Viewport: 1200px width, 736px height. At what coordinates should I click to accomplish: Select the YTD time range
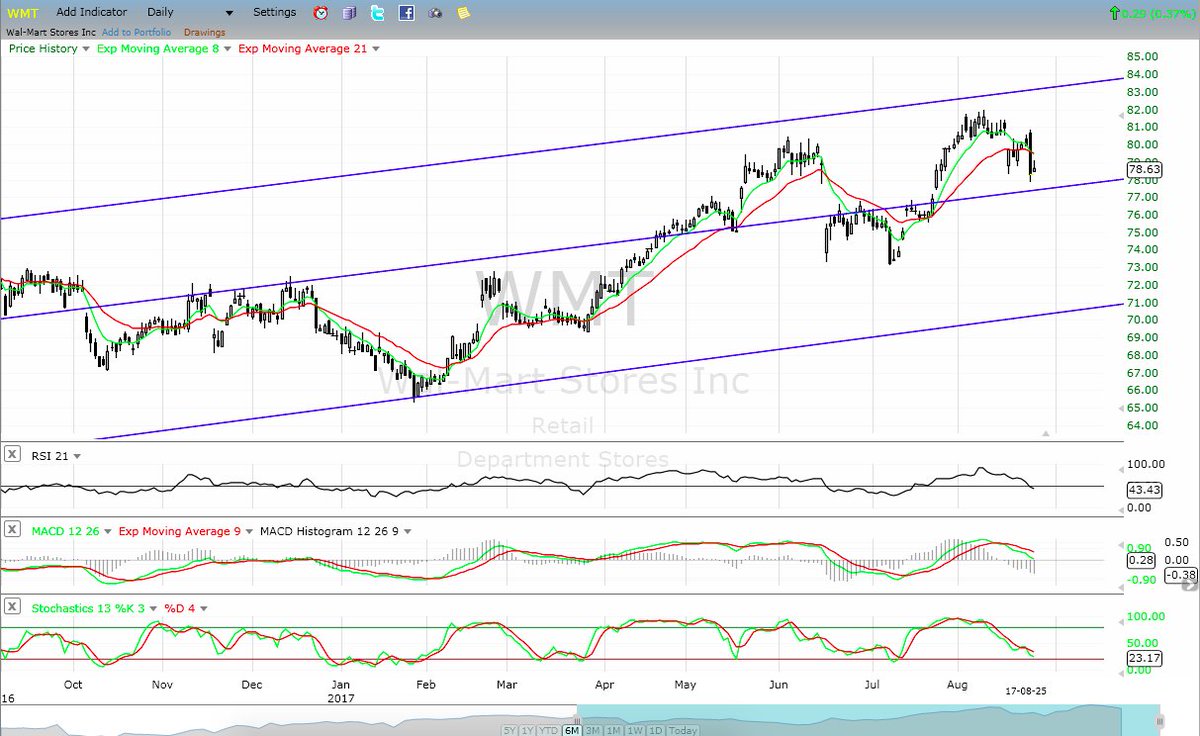551,729
